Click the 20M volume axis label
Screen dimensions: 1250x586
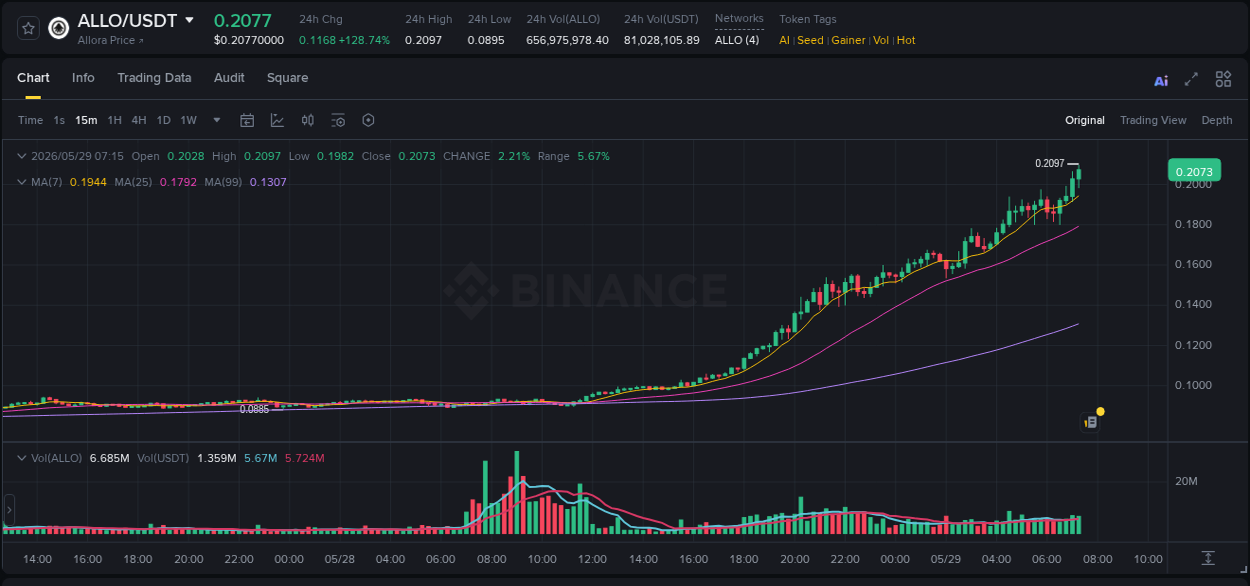coord(1186,481)
